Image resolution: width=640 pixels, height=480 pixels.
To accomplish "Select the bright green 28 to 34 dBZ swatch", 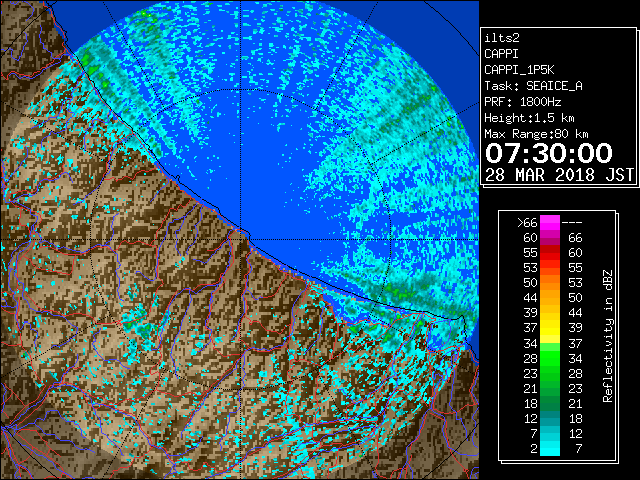I will click(x=550, y=358).
